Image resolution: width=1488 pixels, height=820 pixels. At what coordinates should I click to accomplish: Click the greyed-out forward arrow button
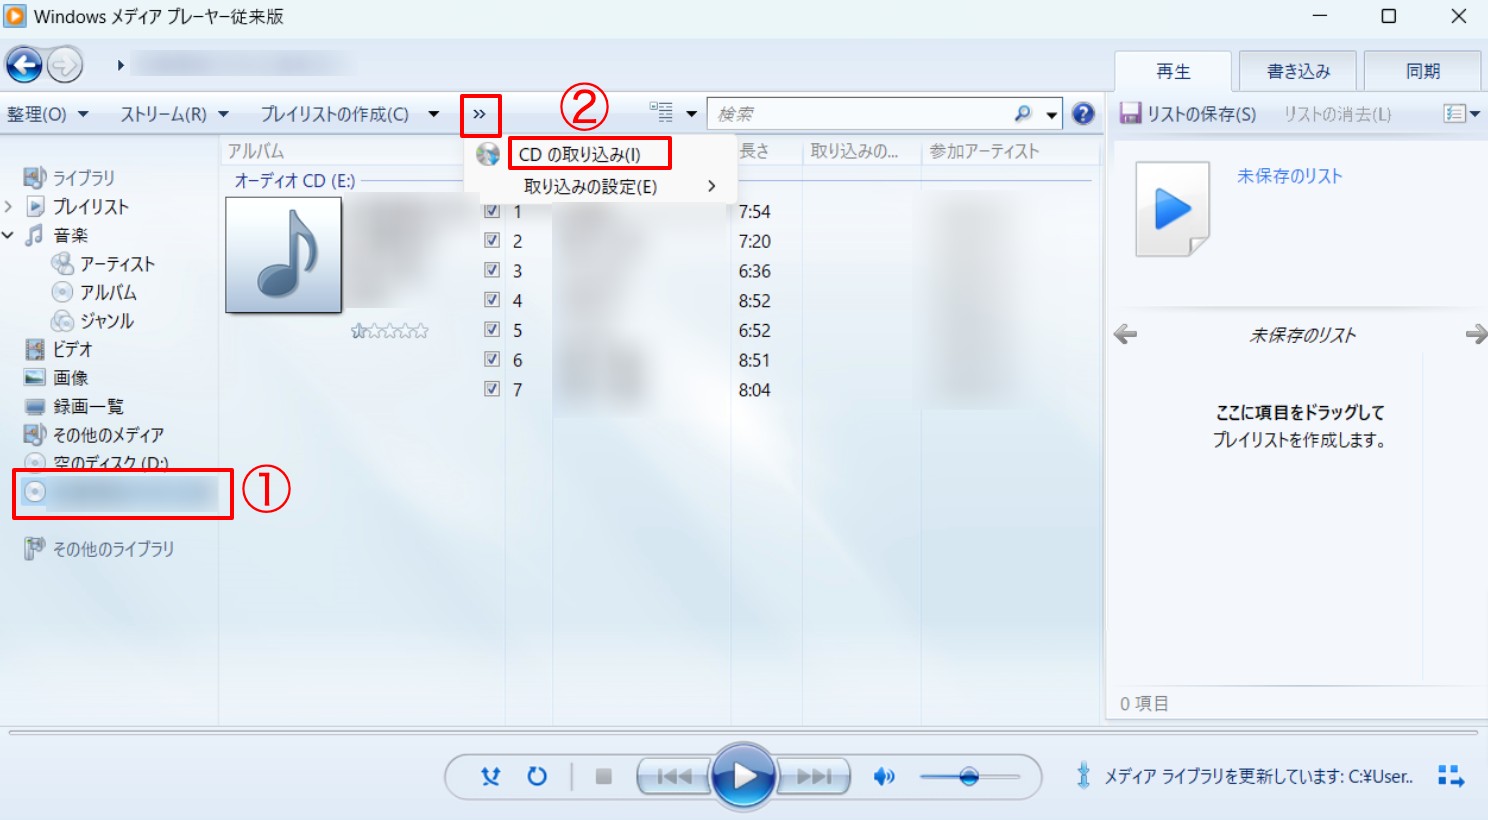tap(64, 66)
